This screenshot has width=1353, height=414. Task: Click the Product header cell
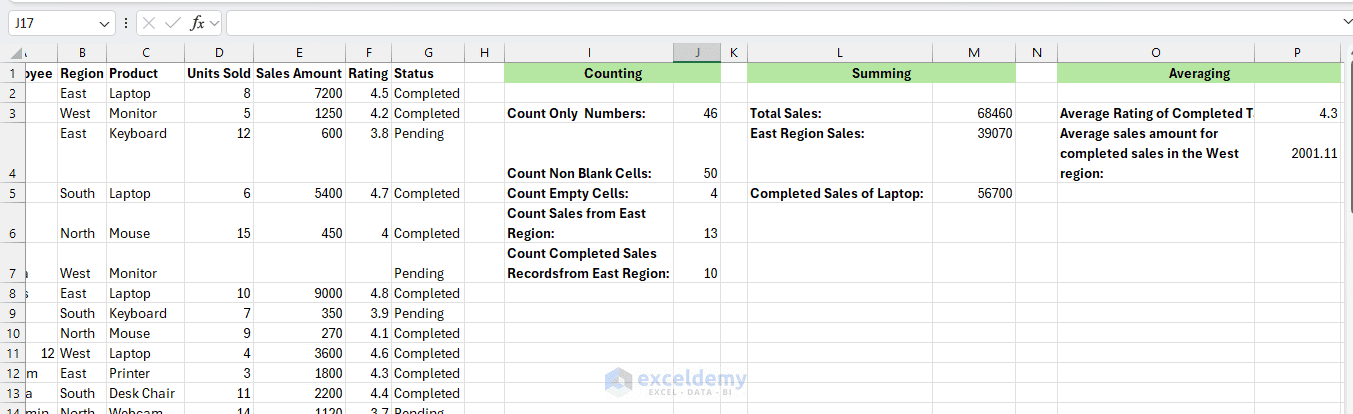[x=145, y=73]
